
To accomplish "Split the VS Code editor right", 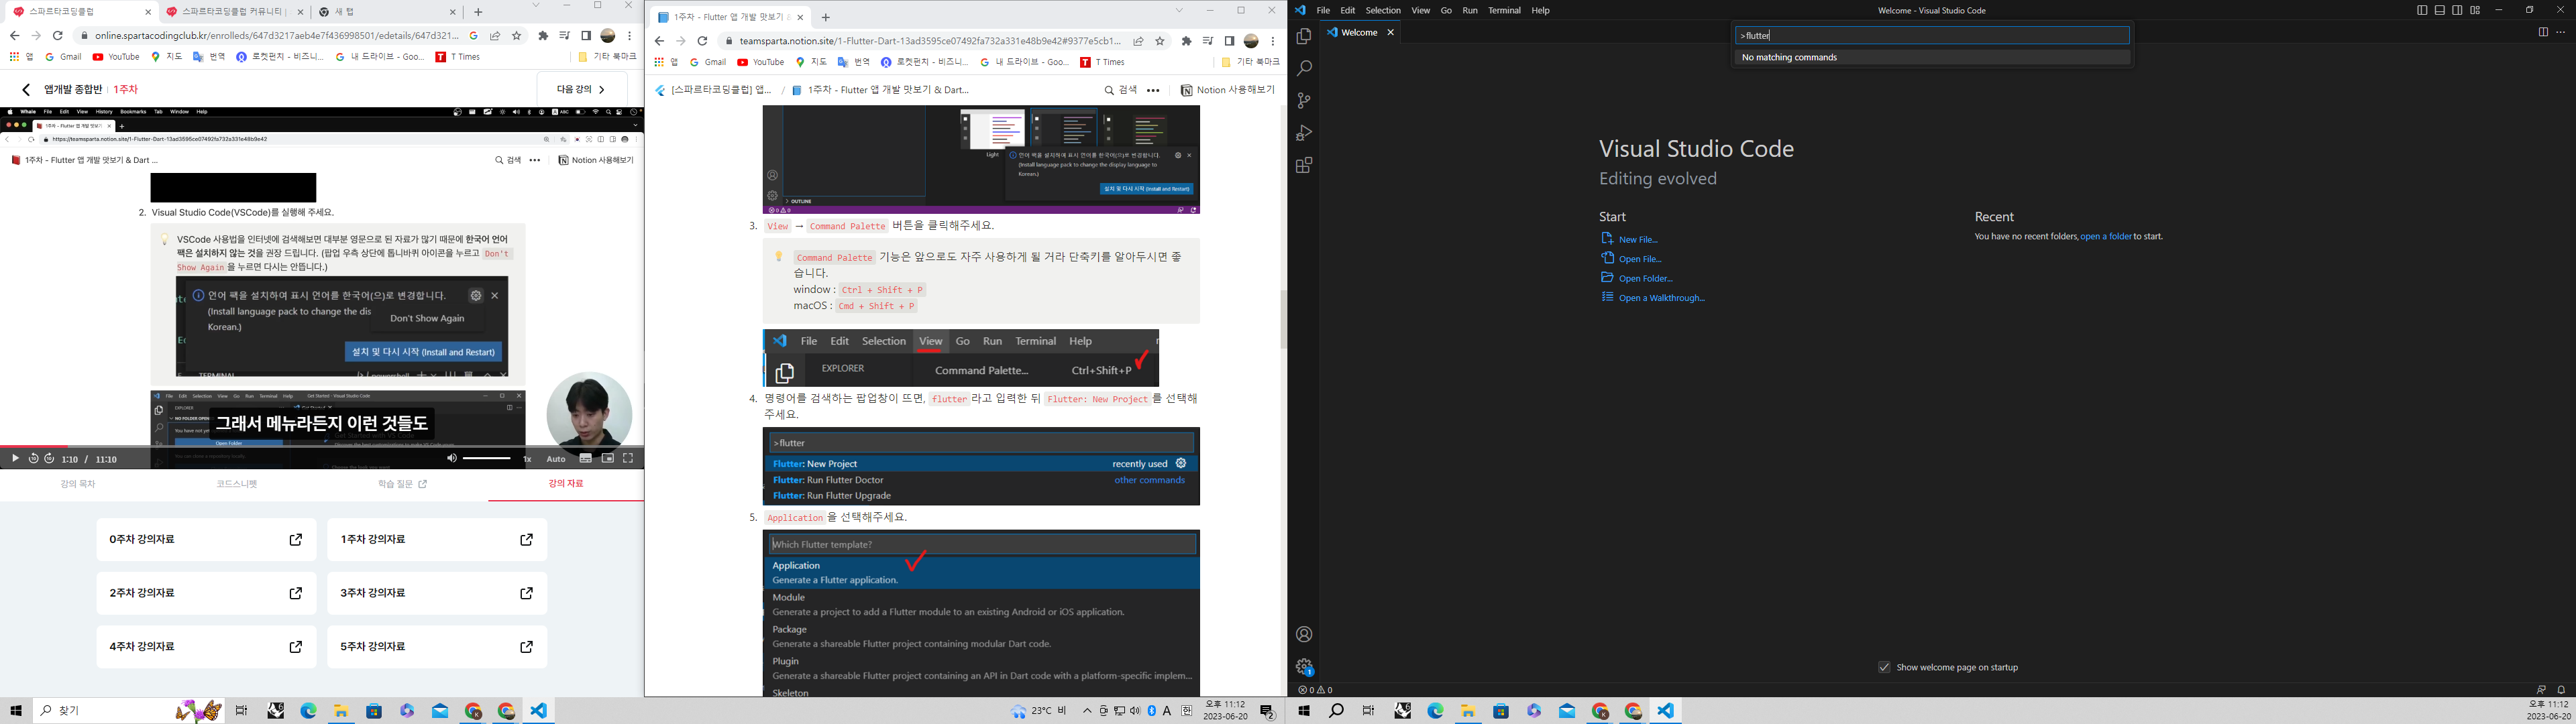I will [x=2543, y=32].
